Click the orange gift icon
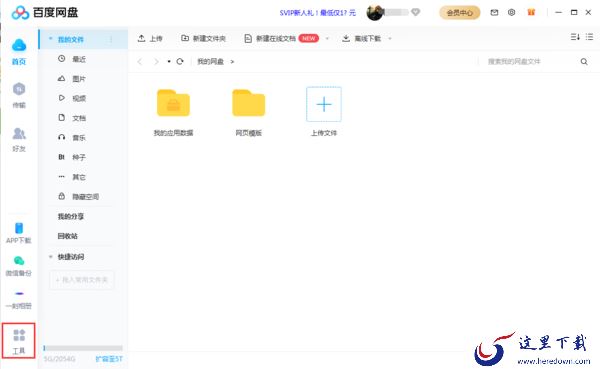600x369 pixels. click(x=531, y=13)
